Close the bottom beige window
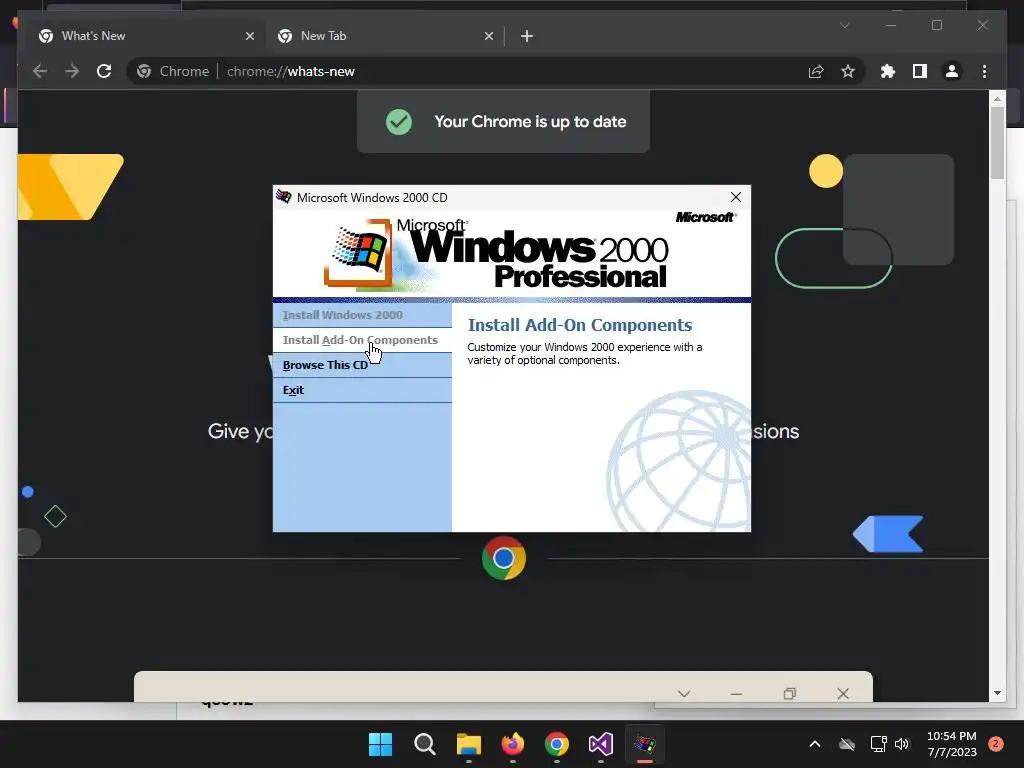This screenshot has height=768, width=1024. 843,694
